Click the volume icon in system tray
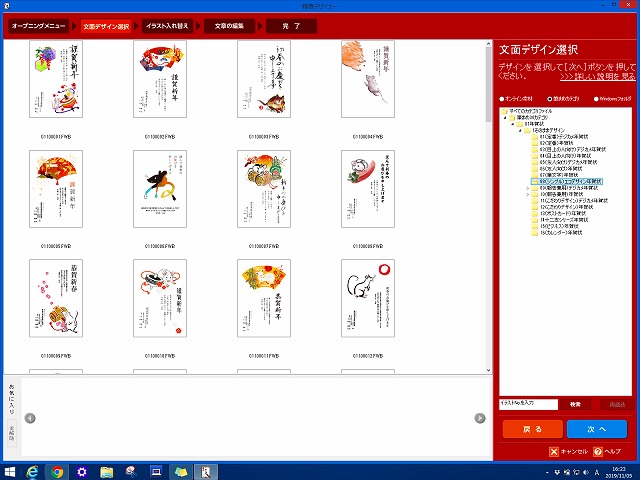640x480 pixels. (x=586, y=473)
